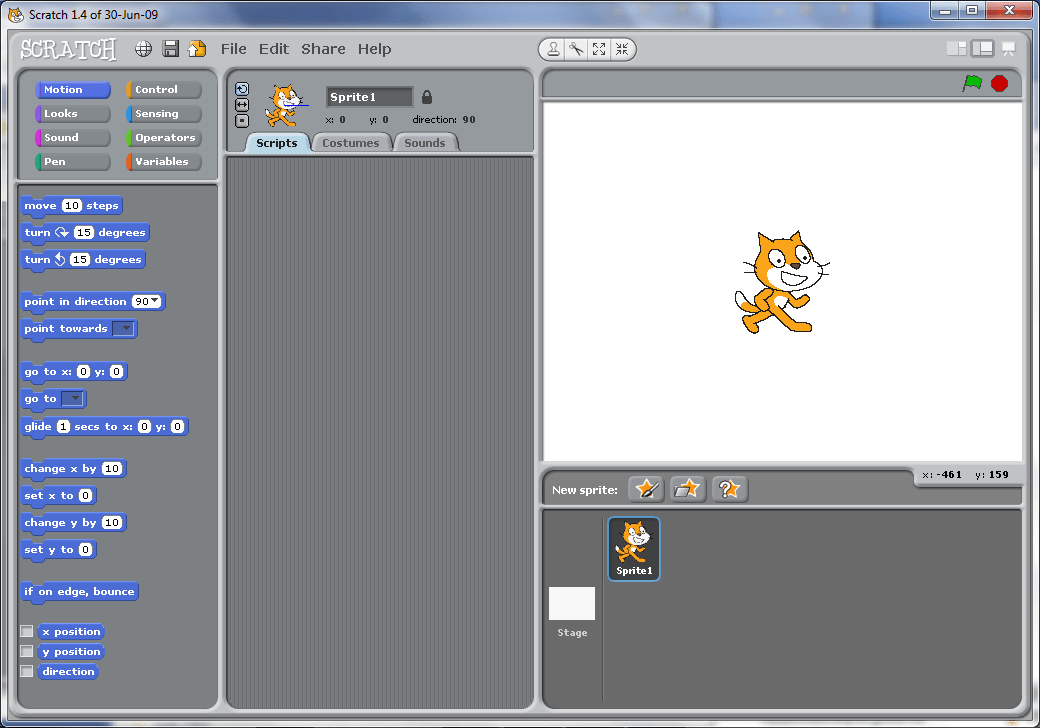Select the Variables block category
The width and height of the screenshot is (1040, 728).
164,161
